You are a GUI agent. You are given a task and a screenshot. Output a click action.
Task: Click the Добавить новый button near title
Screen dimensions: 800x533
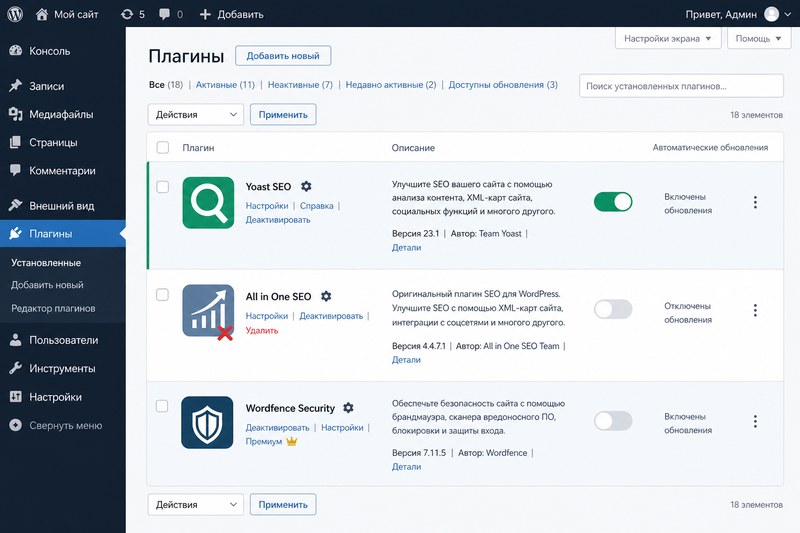(x=283, y=56)
